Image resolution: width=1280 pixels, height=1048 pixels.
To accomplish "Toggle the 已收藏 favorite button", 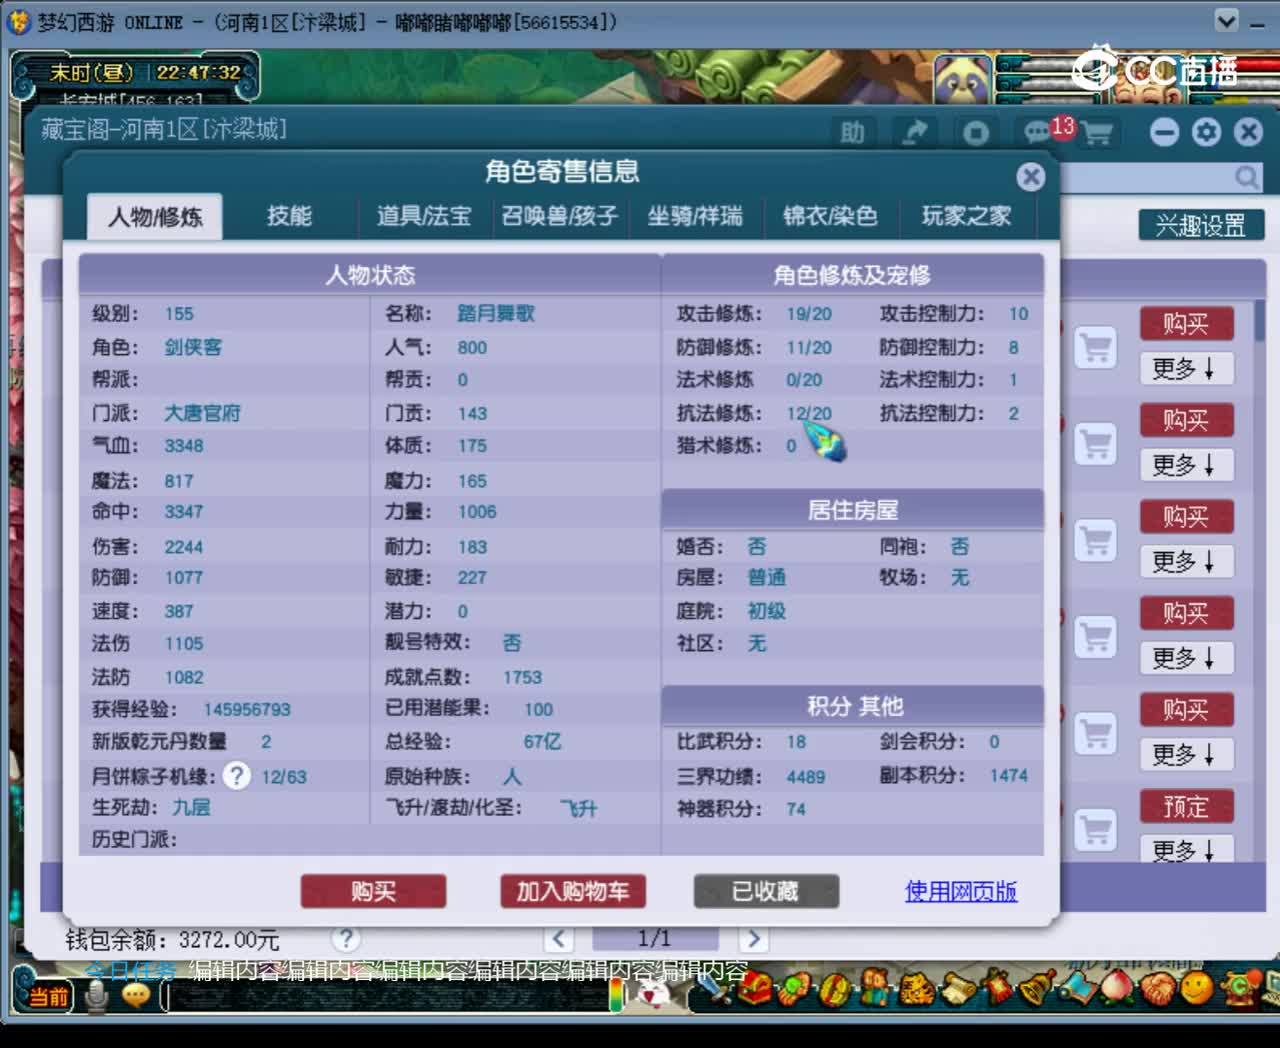I will [x=766, y=891].
